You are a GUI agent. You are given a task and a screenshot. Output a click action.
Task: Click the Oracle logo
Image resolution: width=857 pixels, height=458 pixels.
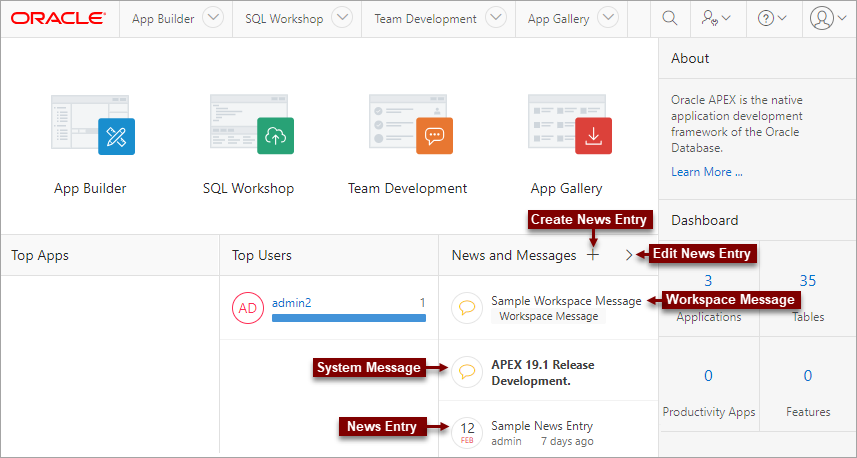coord(58,18)
